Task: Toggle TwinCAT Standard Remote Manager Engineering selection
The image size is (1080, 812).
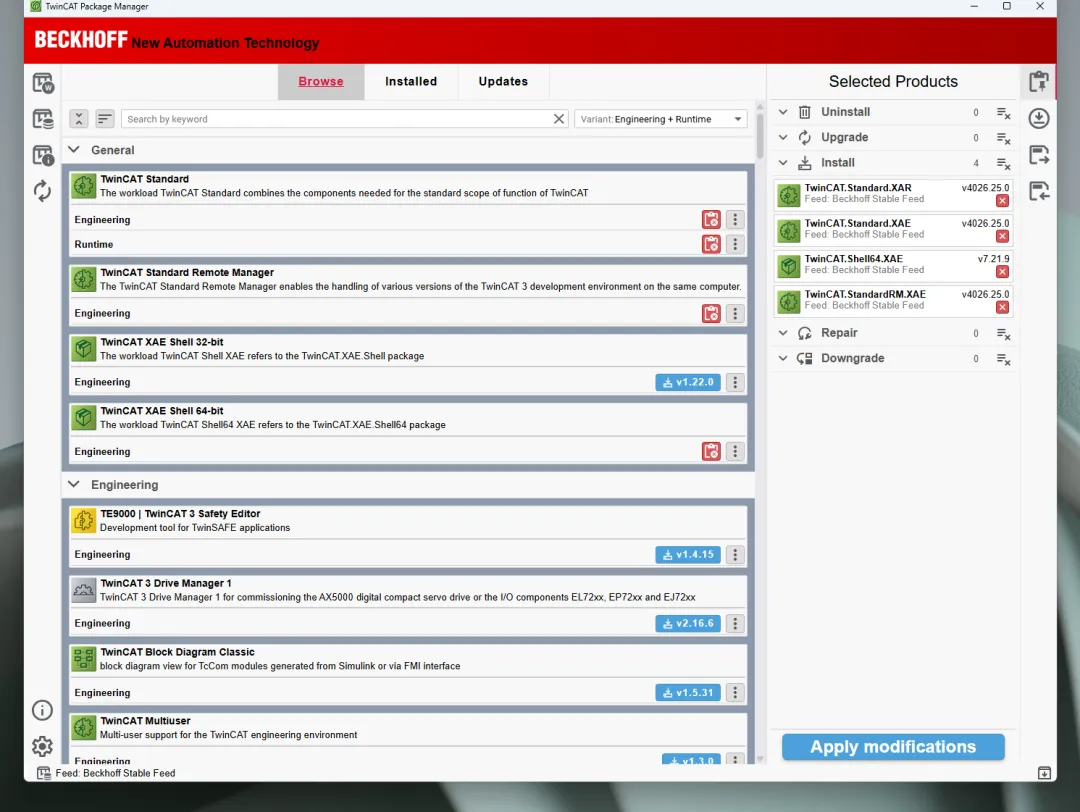Action: click(x=711, y=313)
